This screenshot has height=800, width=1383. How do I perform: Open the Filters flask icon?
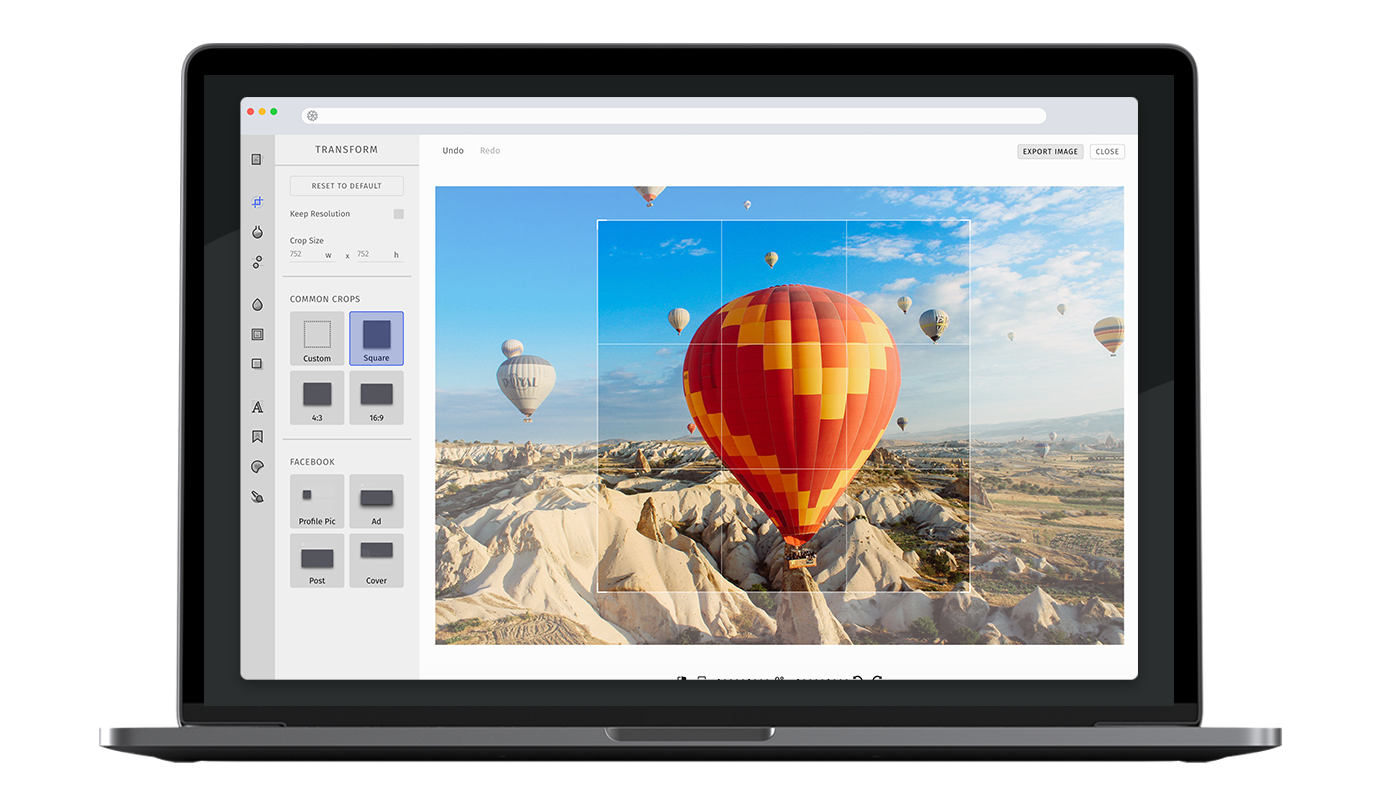tap(257, 232)
